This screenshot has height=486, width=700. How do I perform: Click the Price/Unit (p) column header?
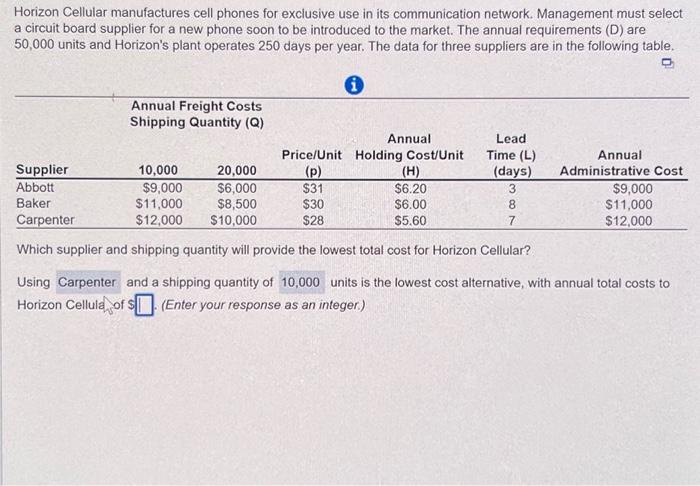[x=312, y=163]
